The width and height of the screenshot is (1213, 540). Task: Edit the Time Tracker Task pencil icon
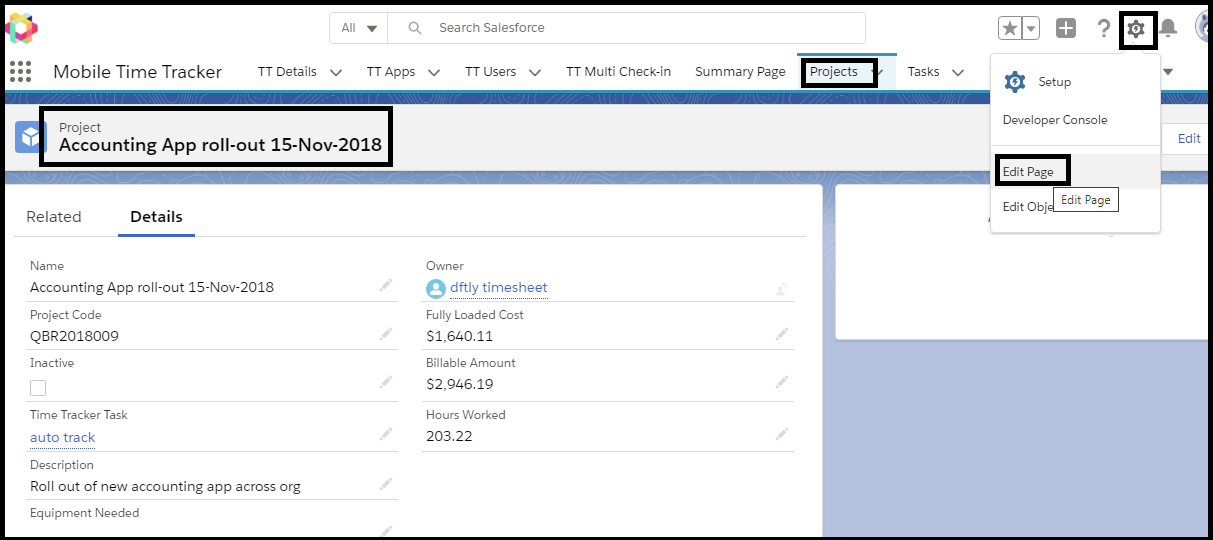386,434
